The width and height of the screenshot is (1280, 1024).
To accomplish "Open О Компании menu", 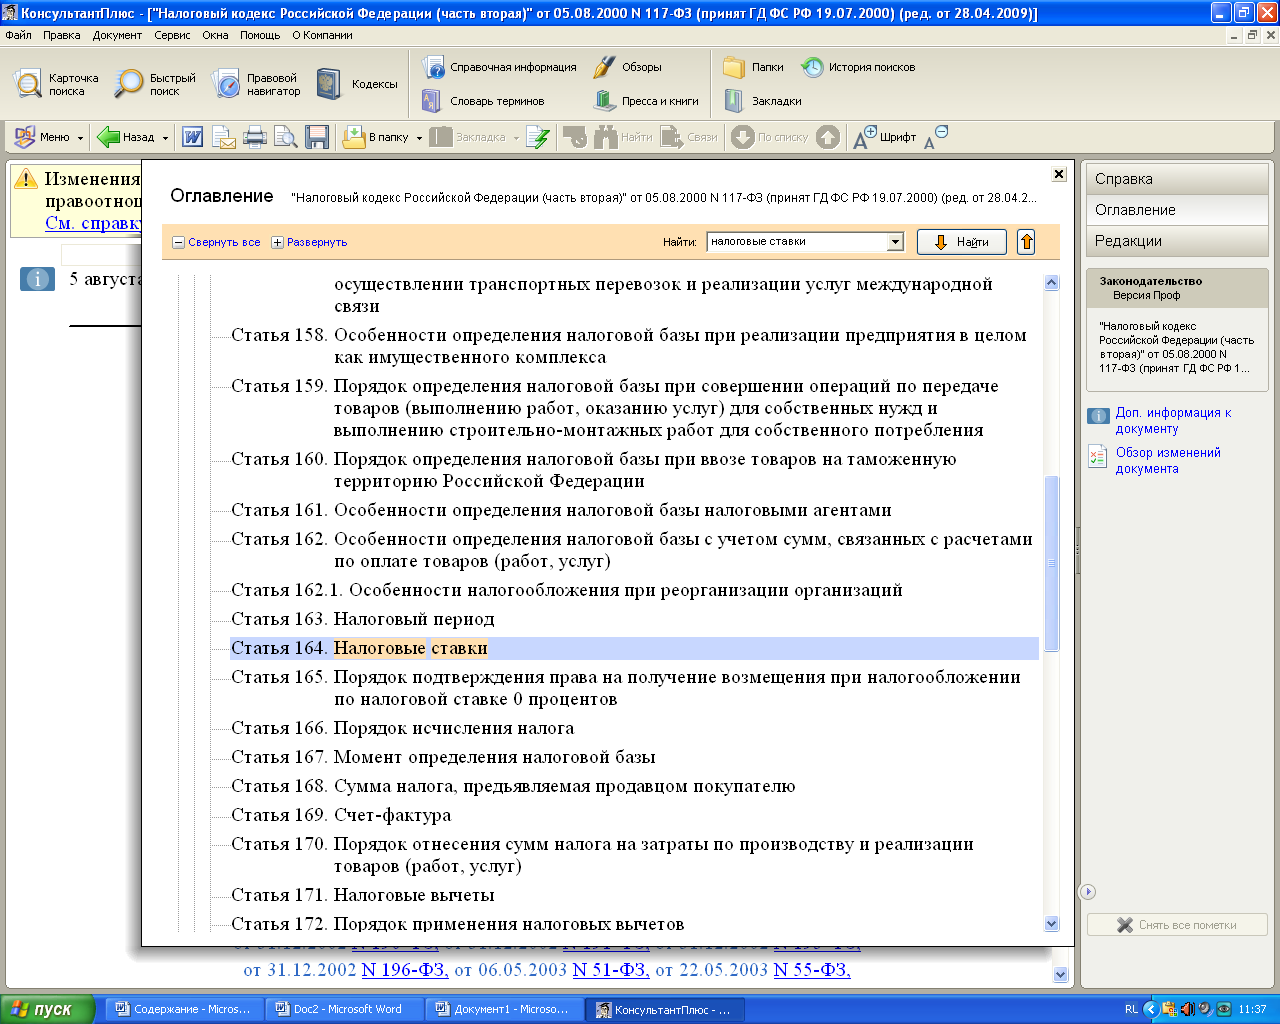I will (x=322, y=35).
